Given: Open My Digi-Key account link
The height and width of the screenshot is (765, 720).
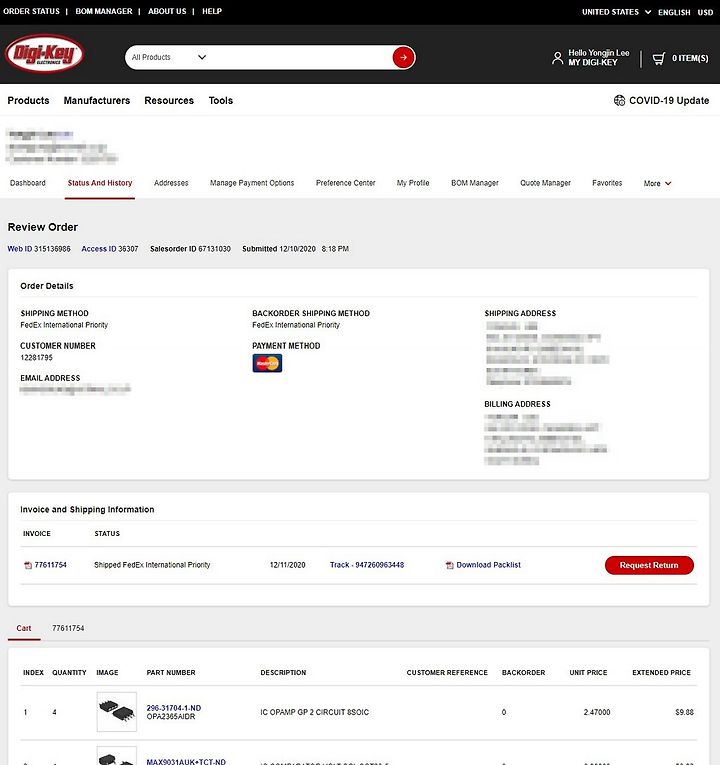Looking at the screenshot, I should [593, 62].
